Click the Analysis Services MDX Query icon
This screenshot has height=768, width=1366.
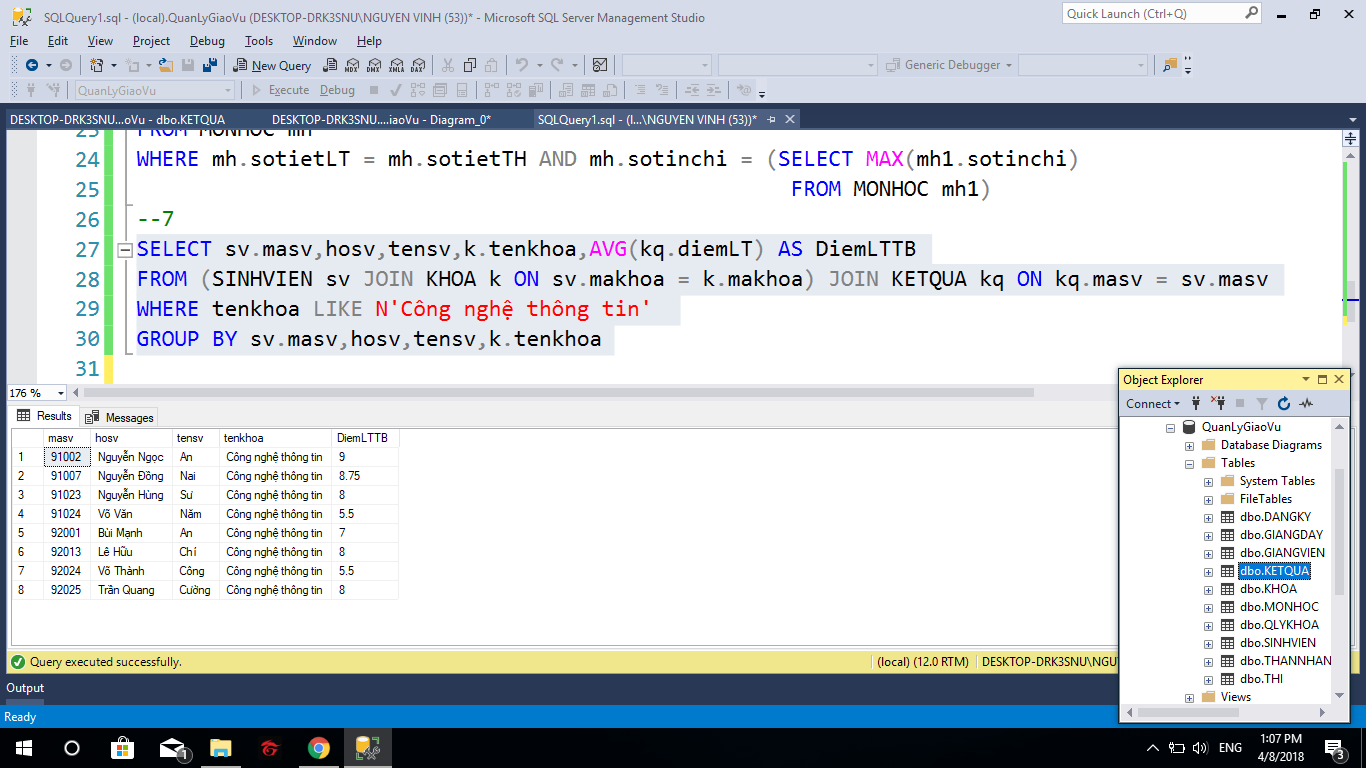[x=351, y=65]
